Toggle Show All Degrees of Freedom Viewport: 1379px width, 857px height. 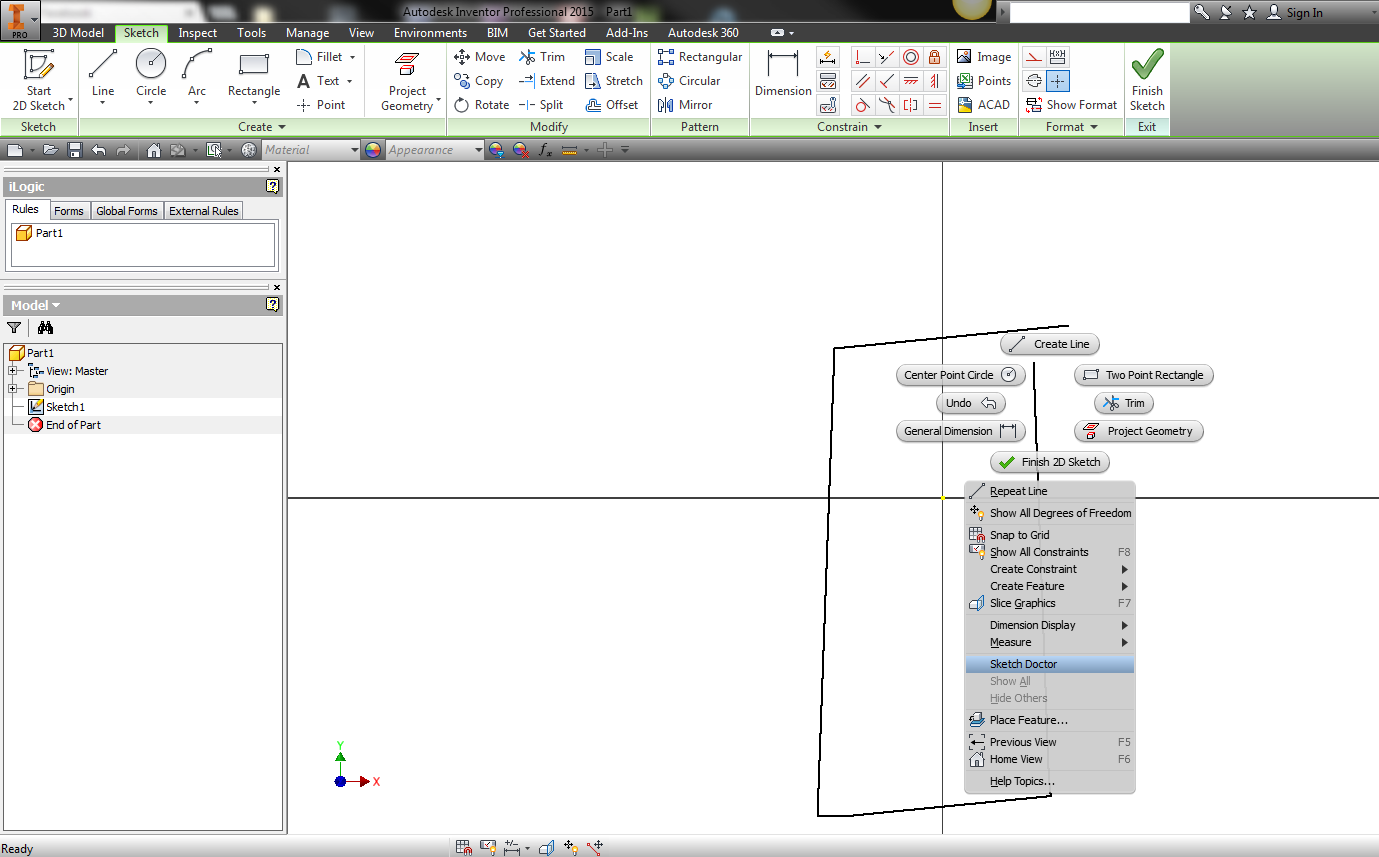pyautogui.click(x=1060, y=512)
